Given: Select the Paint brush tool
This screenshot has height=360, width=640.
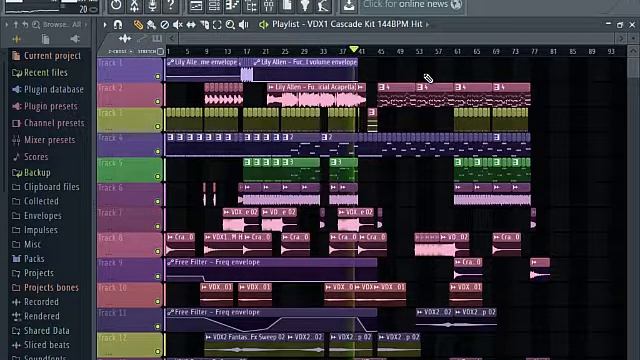Looking at the screenshot, I should tap(151, 25).
